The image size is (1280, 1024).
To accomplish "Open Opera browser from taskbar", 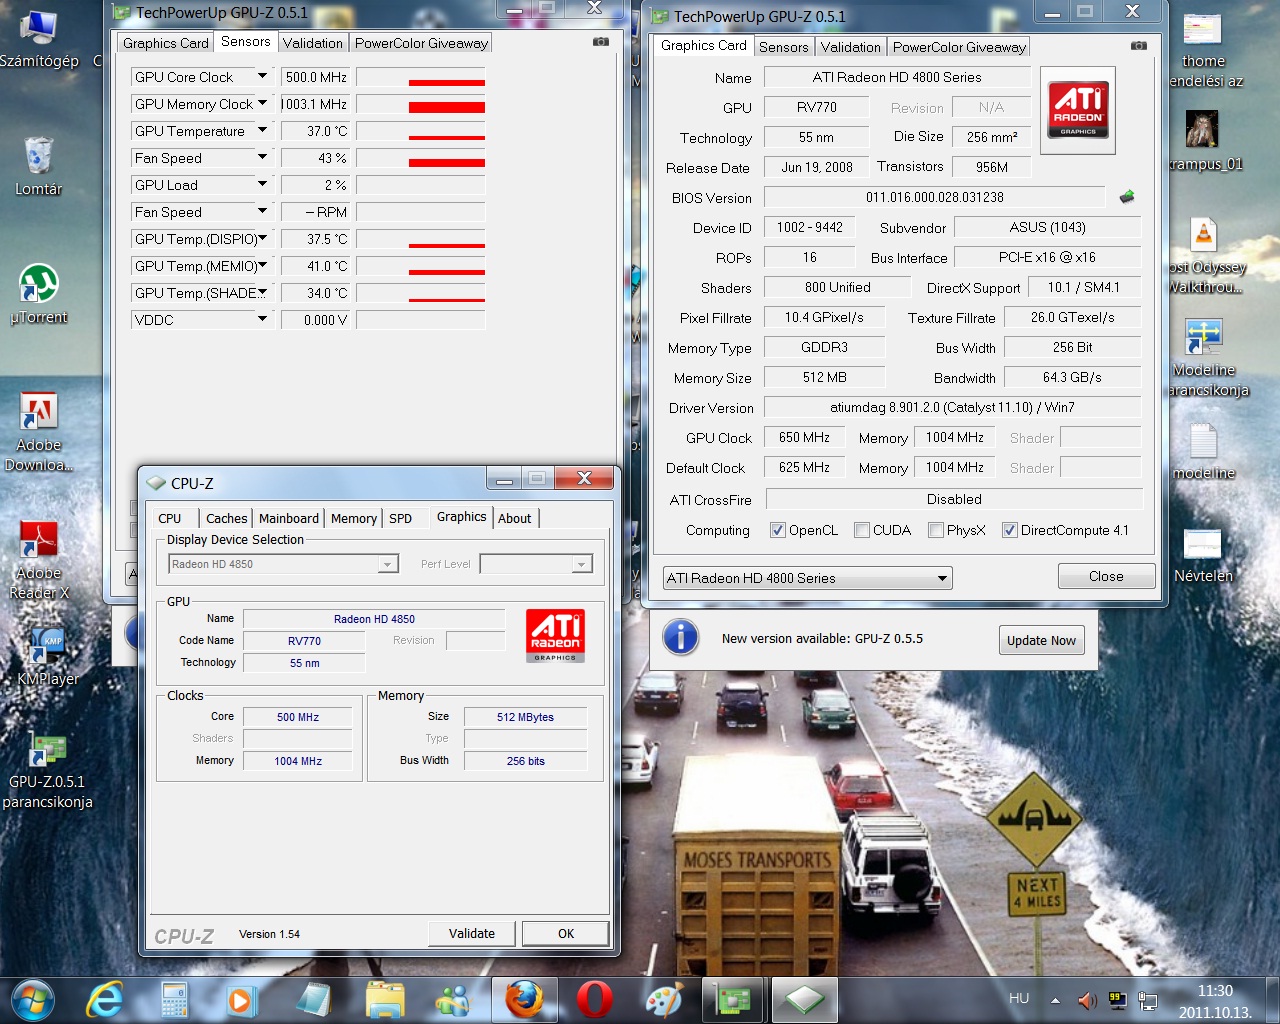I will [x=594, y=999].
